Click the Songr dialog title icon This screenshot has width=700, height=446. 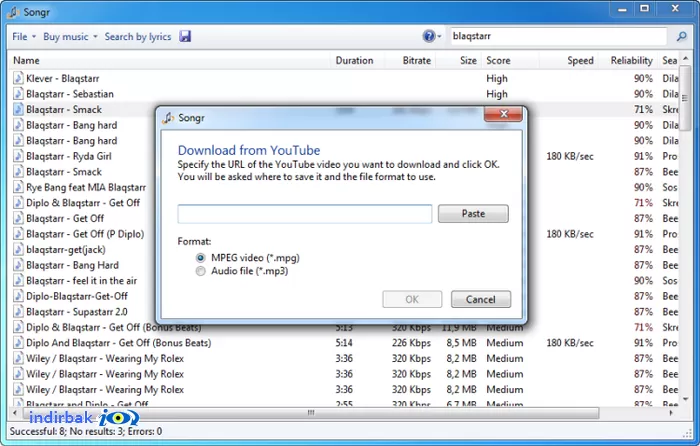point(168,118)
